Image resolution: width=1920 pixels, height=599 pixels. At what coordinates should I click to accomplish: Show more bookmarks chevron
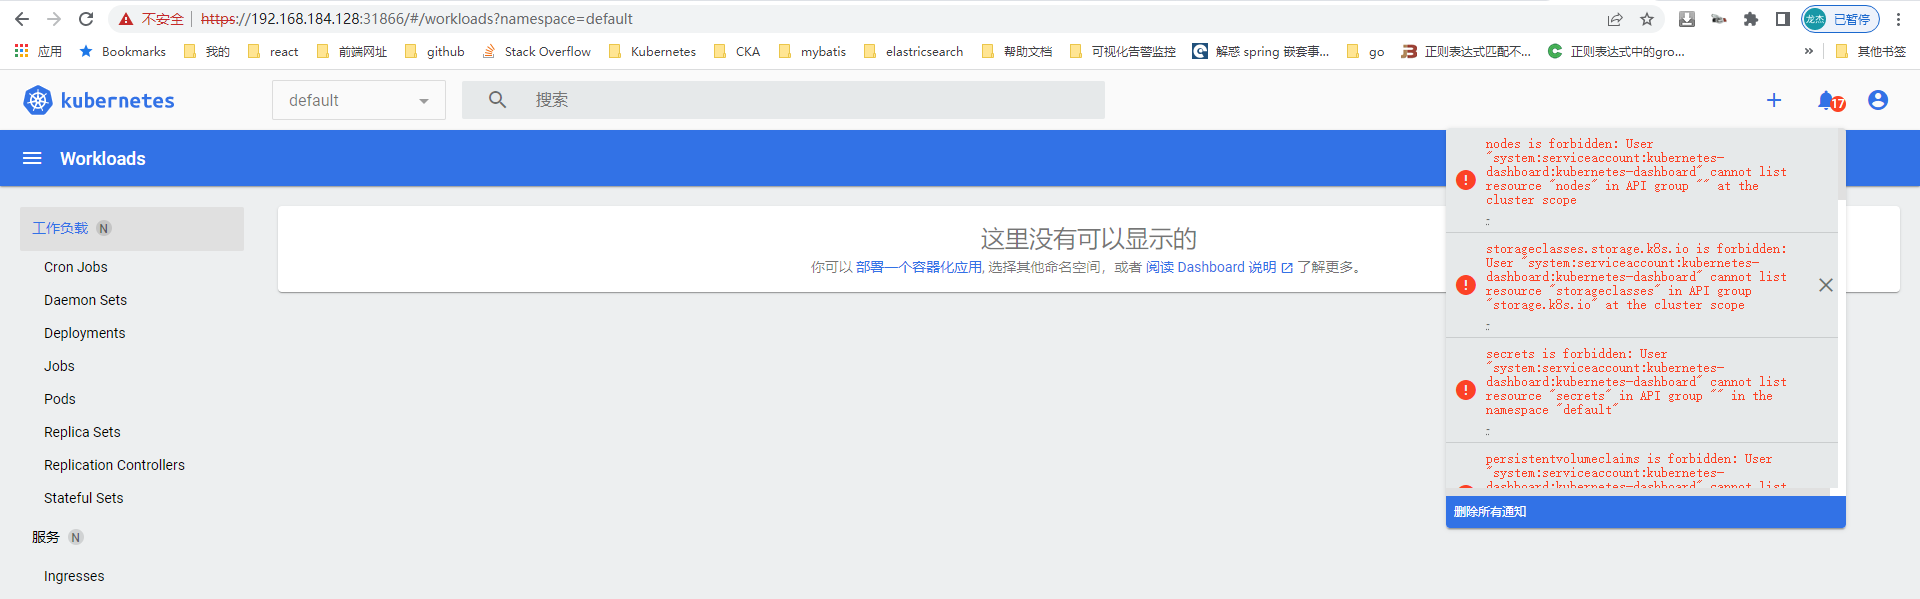1808,51
